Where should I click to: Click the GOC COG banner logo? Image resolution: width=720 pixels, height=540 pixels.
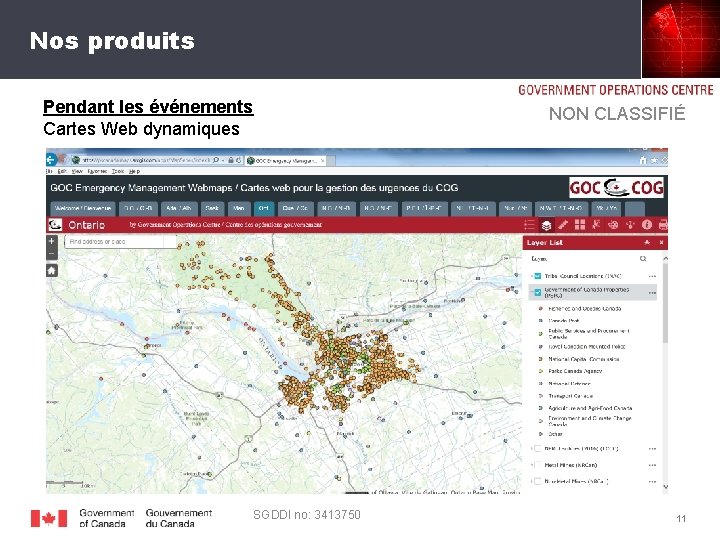tap(617, 188)
